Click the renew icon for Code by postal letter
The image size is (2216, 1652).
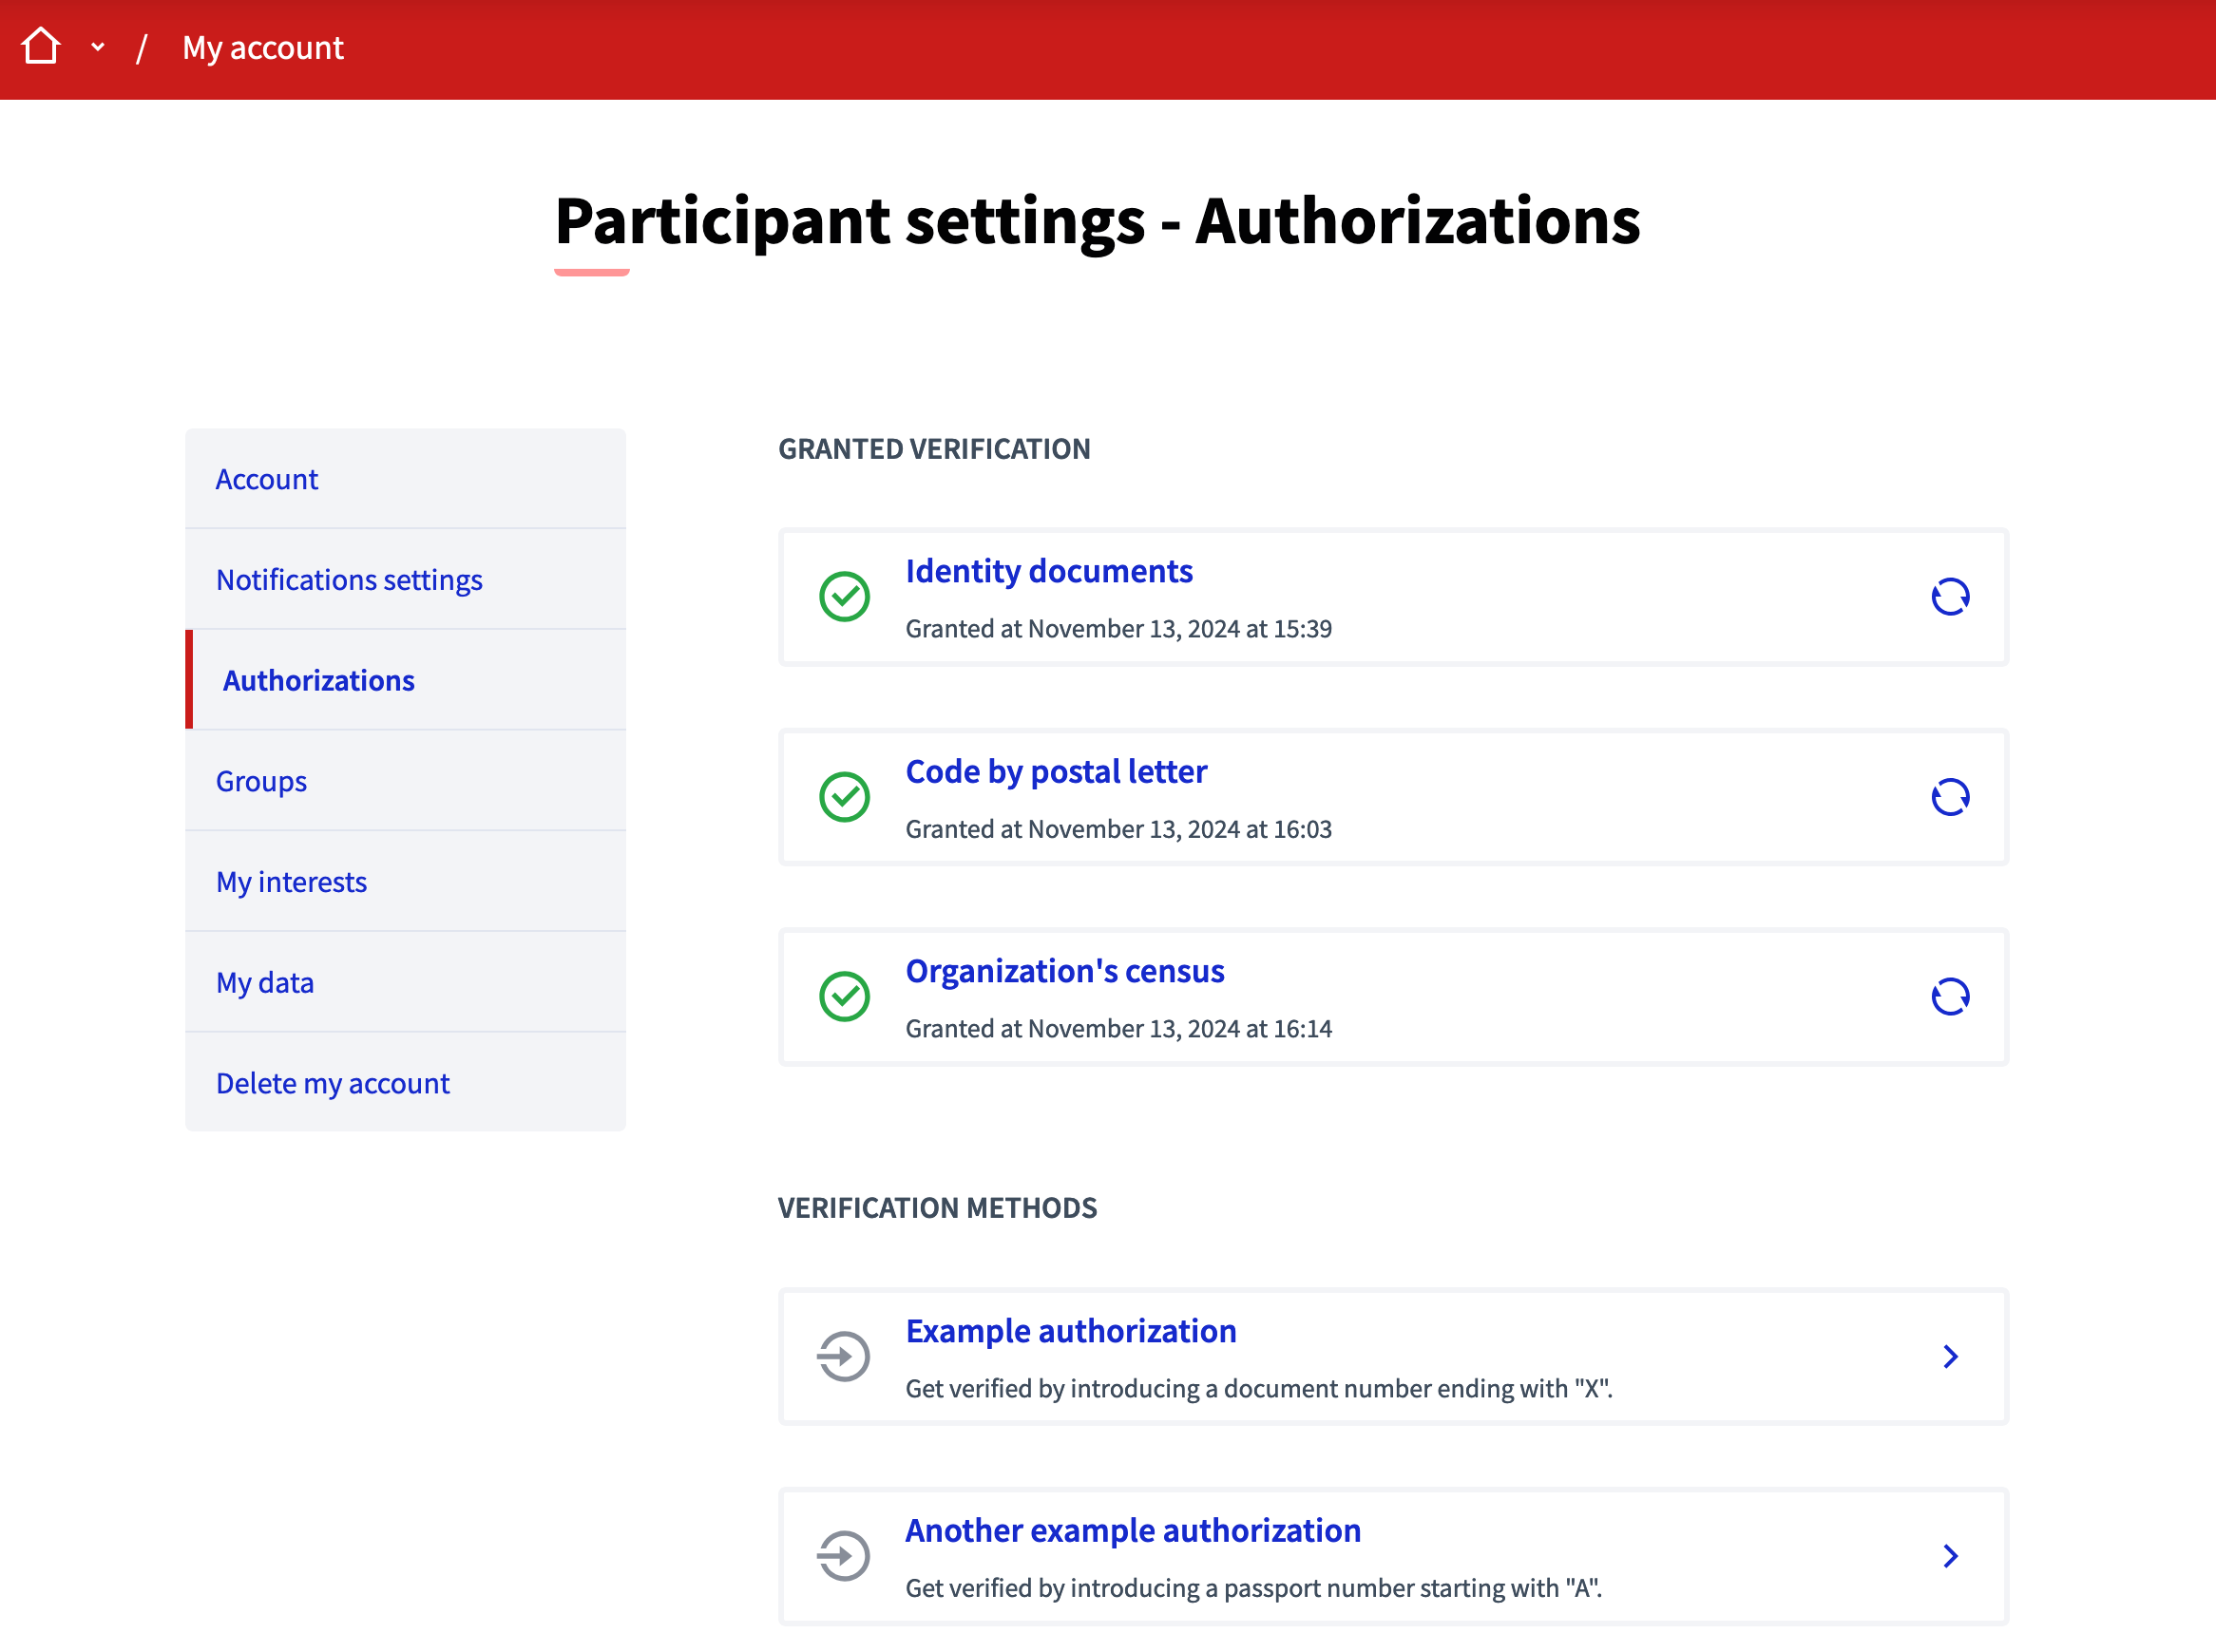coord(1949,797)
